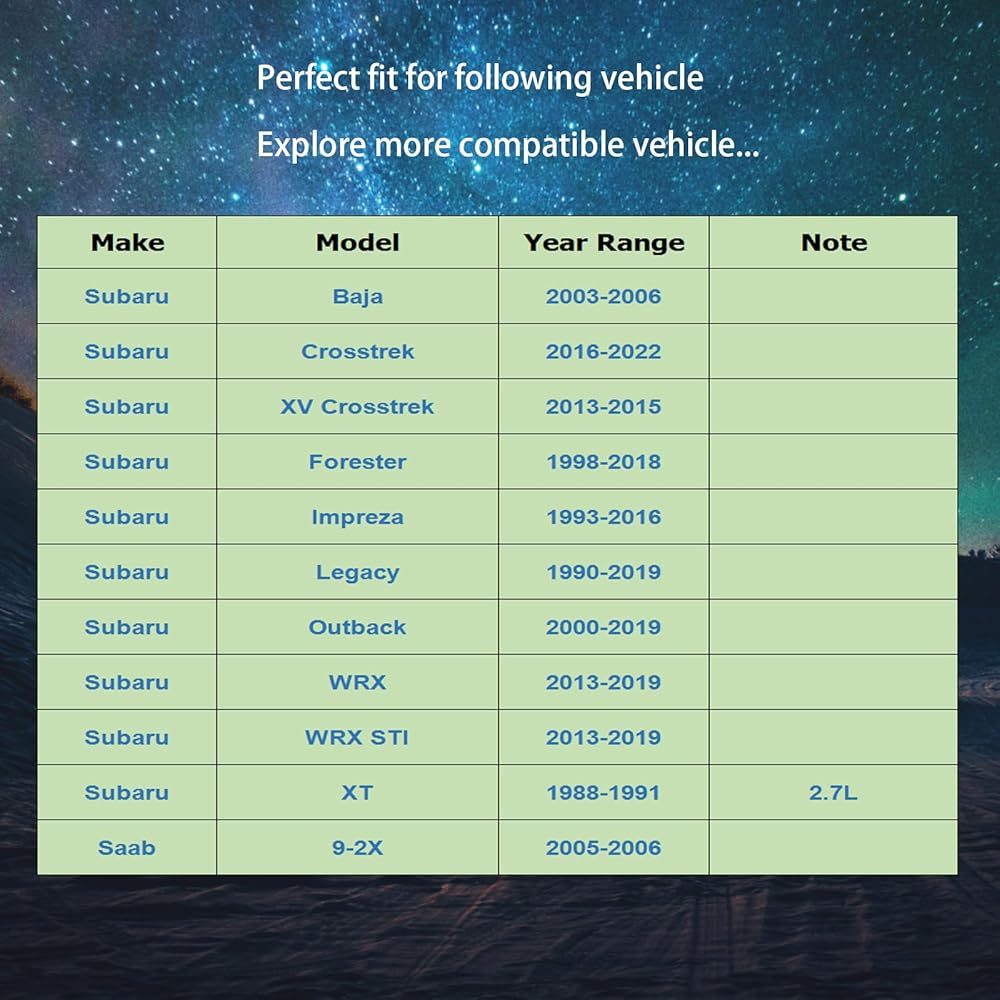
Task: Select the XV Crosstrek model cell
Action: (357, 406)
